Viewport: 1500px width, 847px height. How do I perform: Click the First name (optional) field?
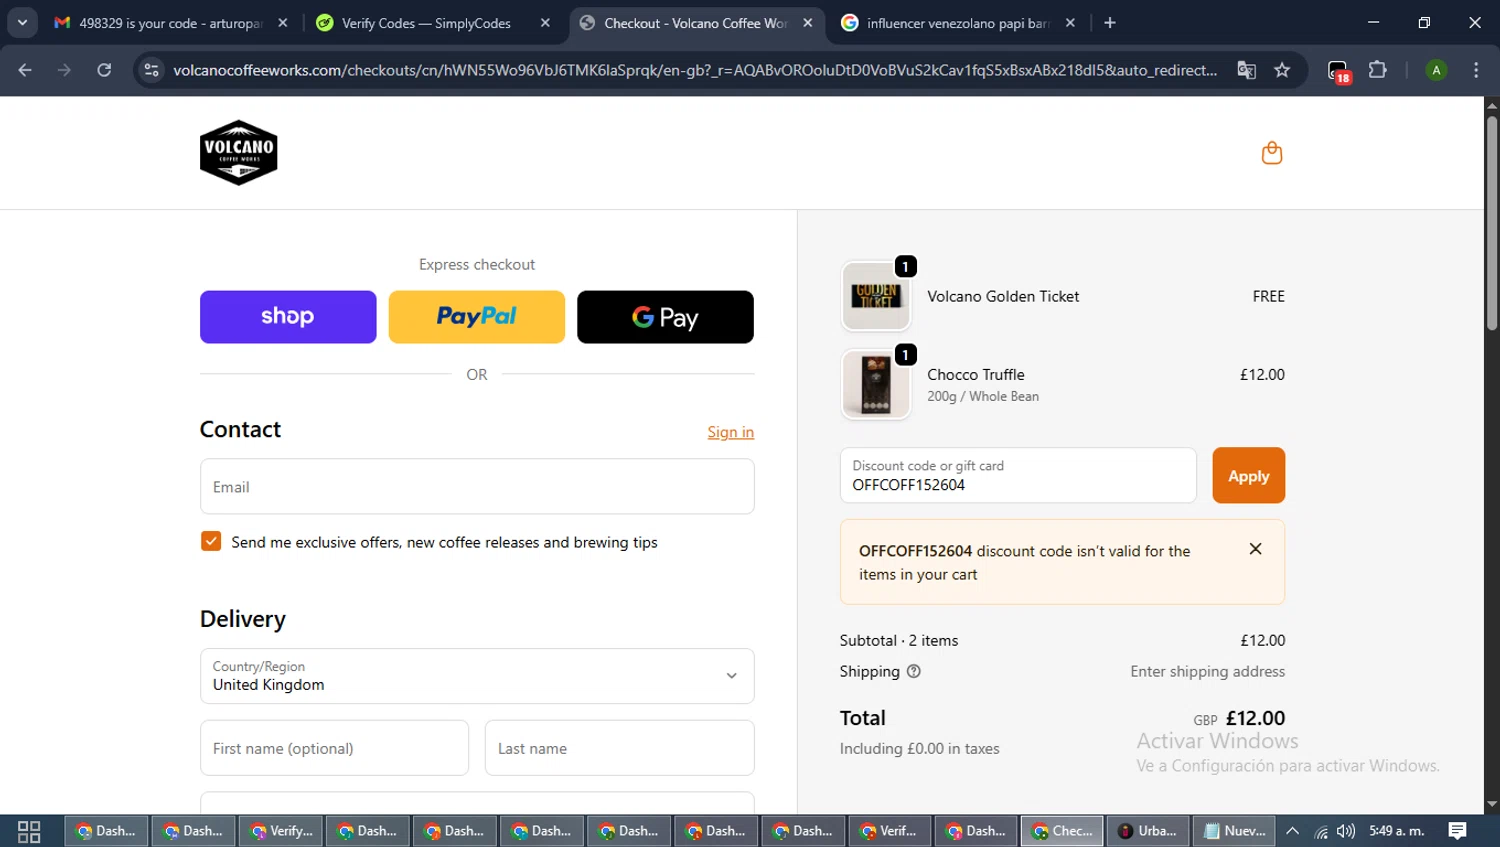(x=334, y=748)
